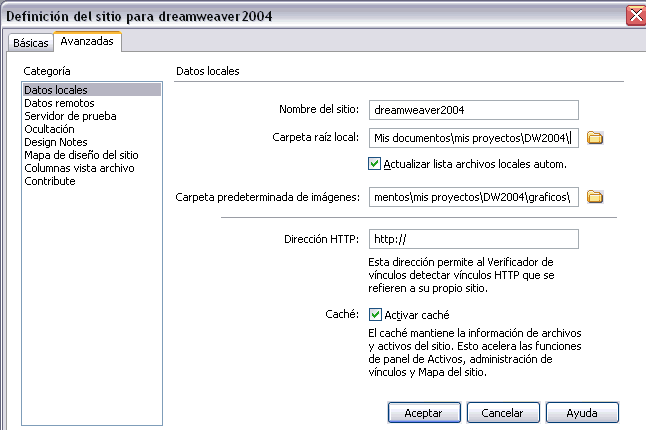646x430 pixels.
Task: Click the Carpeta raíz local label
Action: [316, 137]
